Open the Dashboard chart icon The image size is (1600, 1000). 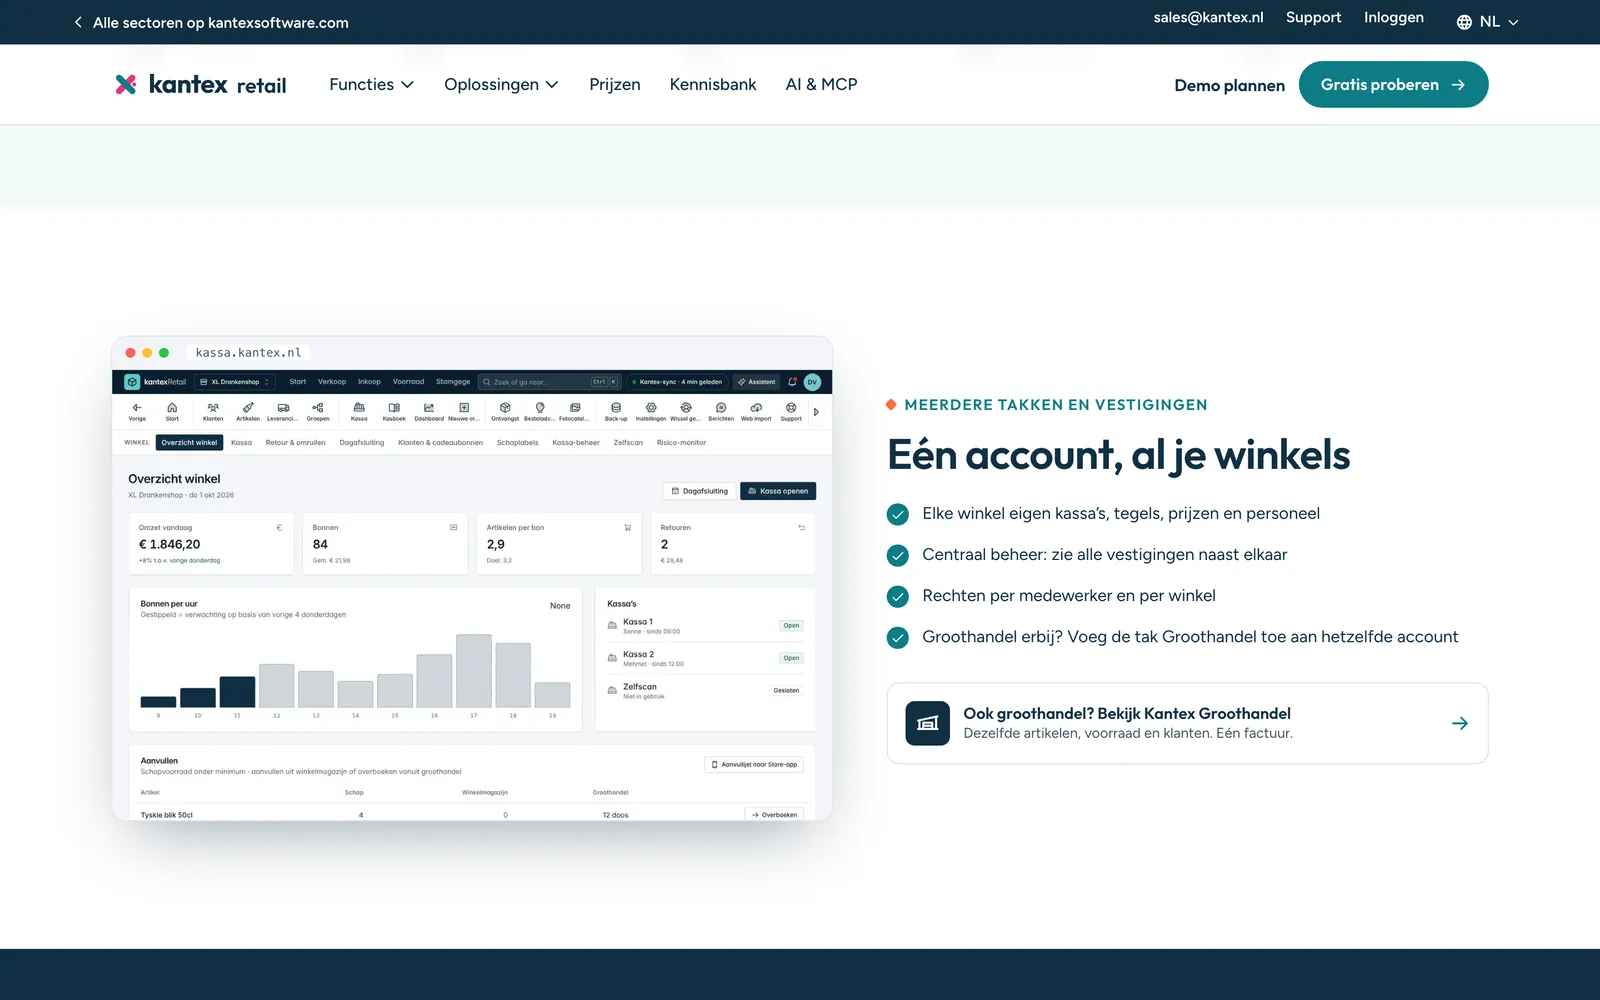click(429, 408)
